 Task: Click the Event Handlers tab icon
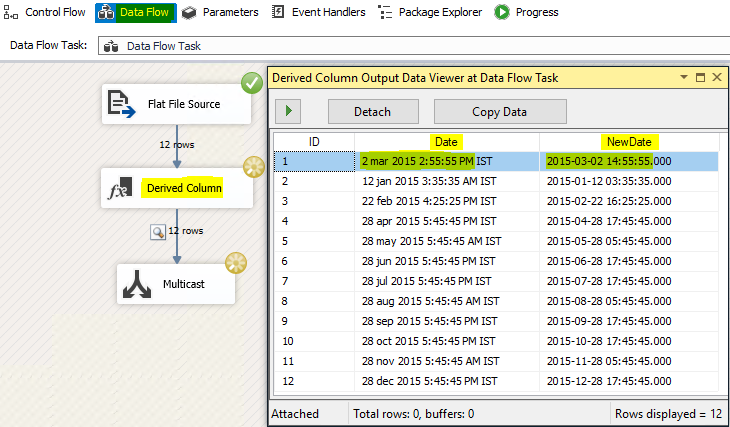click(278, 12)
